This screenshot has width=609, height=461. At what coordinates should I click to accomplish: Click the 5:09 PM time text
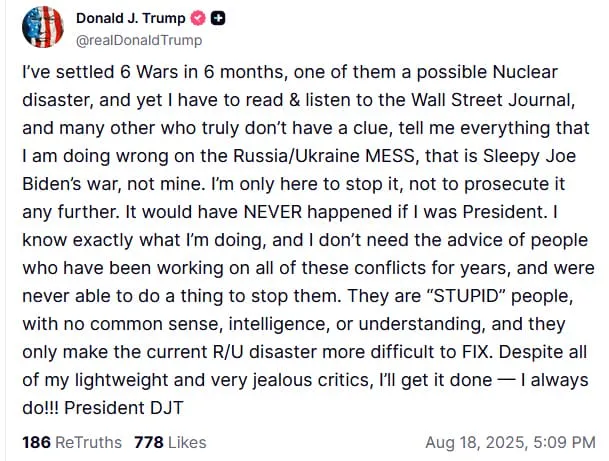(564, 442)
